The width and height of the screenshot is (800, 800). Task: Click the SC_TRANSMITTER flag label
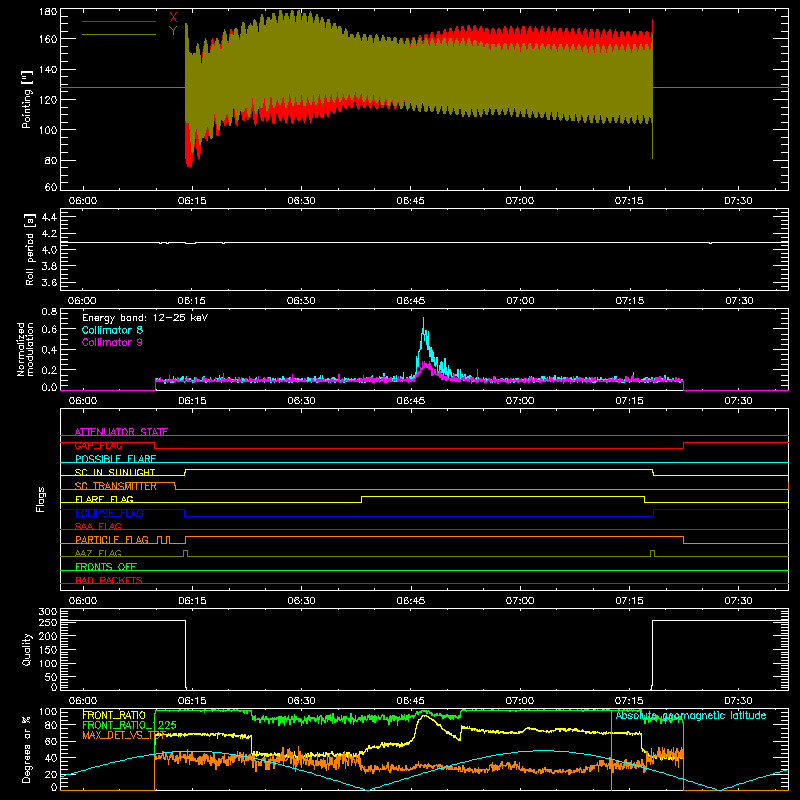tap(116, 486)
